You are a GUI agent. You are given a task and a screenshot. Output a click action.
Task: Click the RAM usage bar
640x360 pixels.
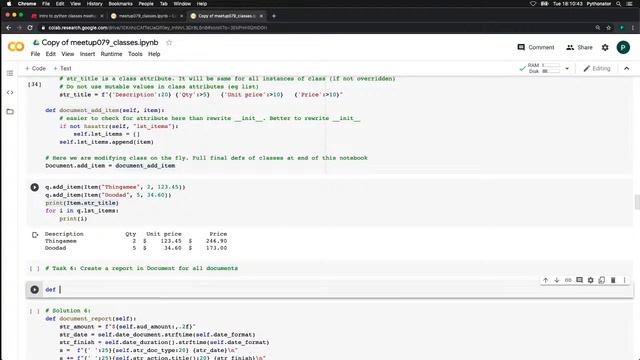[x=551, y=65]
